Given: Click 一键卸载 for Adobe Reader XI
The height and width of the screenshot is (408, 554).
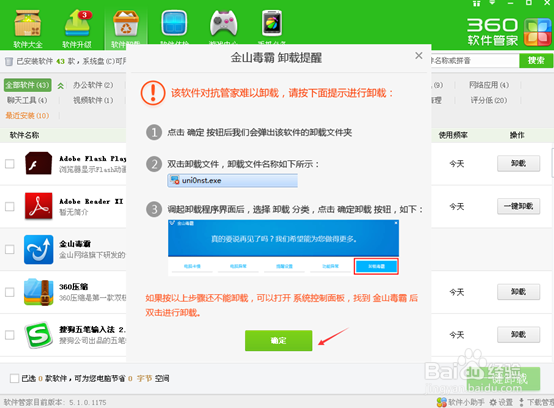Looking at the screenshot, I should [x=518, y=206].
